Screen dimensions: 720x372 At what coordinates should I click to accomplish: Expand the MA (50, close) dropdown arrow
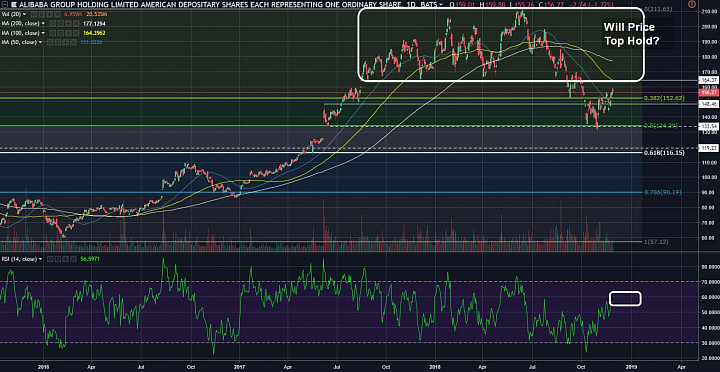tap(40, 42)
